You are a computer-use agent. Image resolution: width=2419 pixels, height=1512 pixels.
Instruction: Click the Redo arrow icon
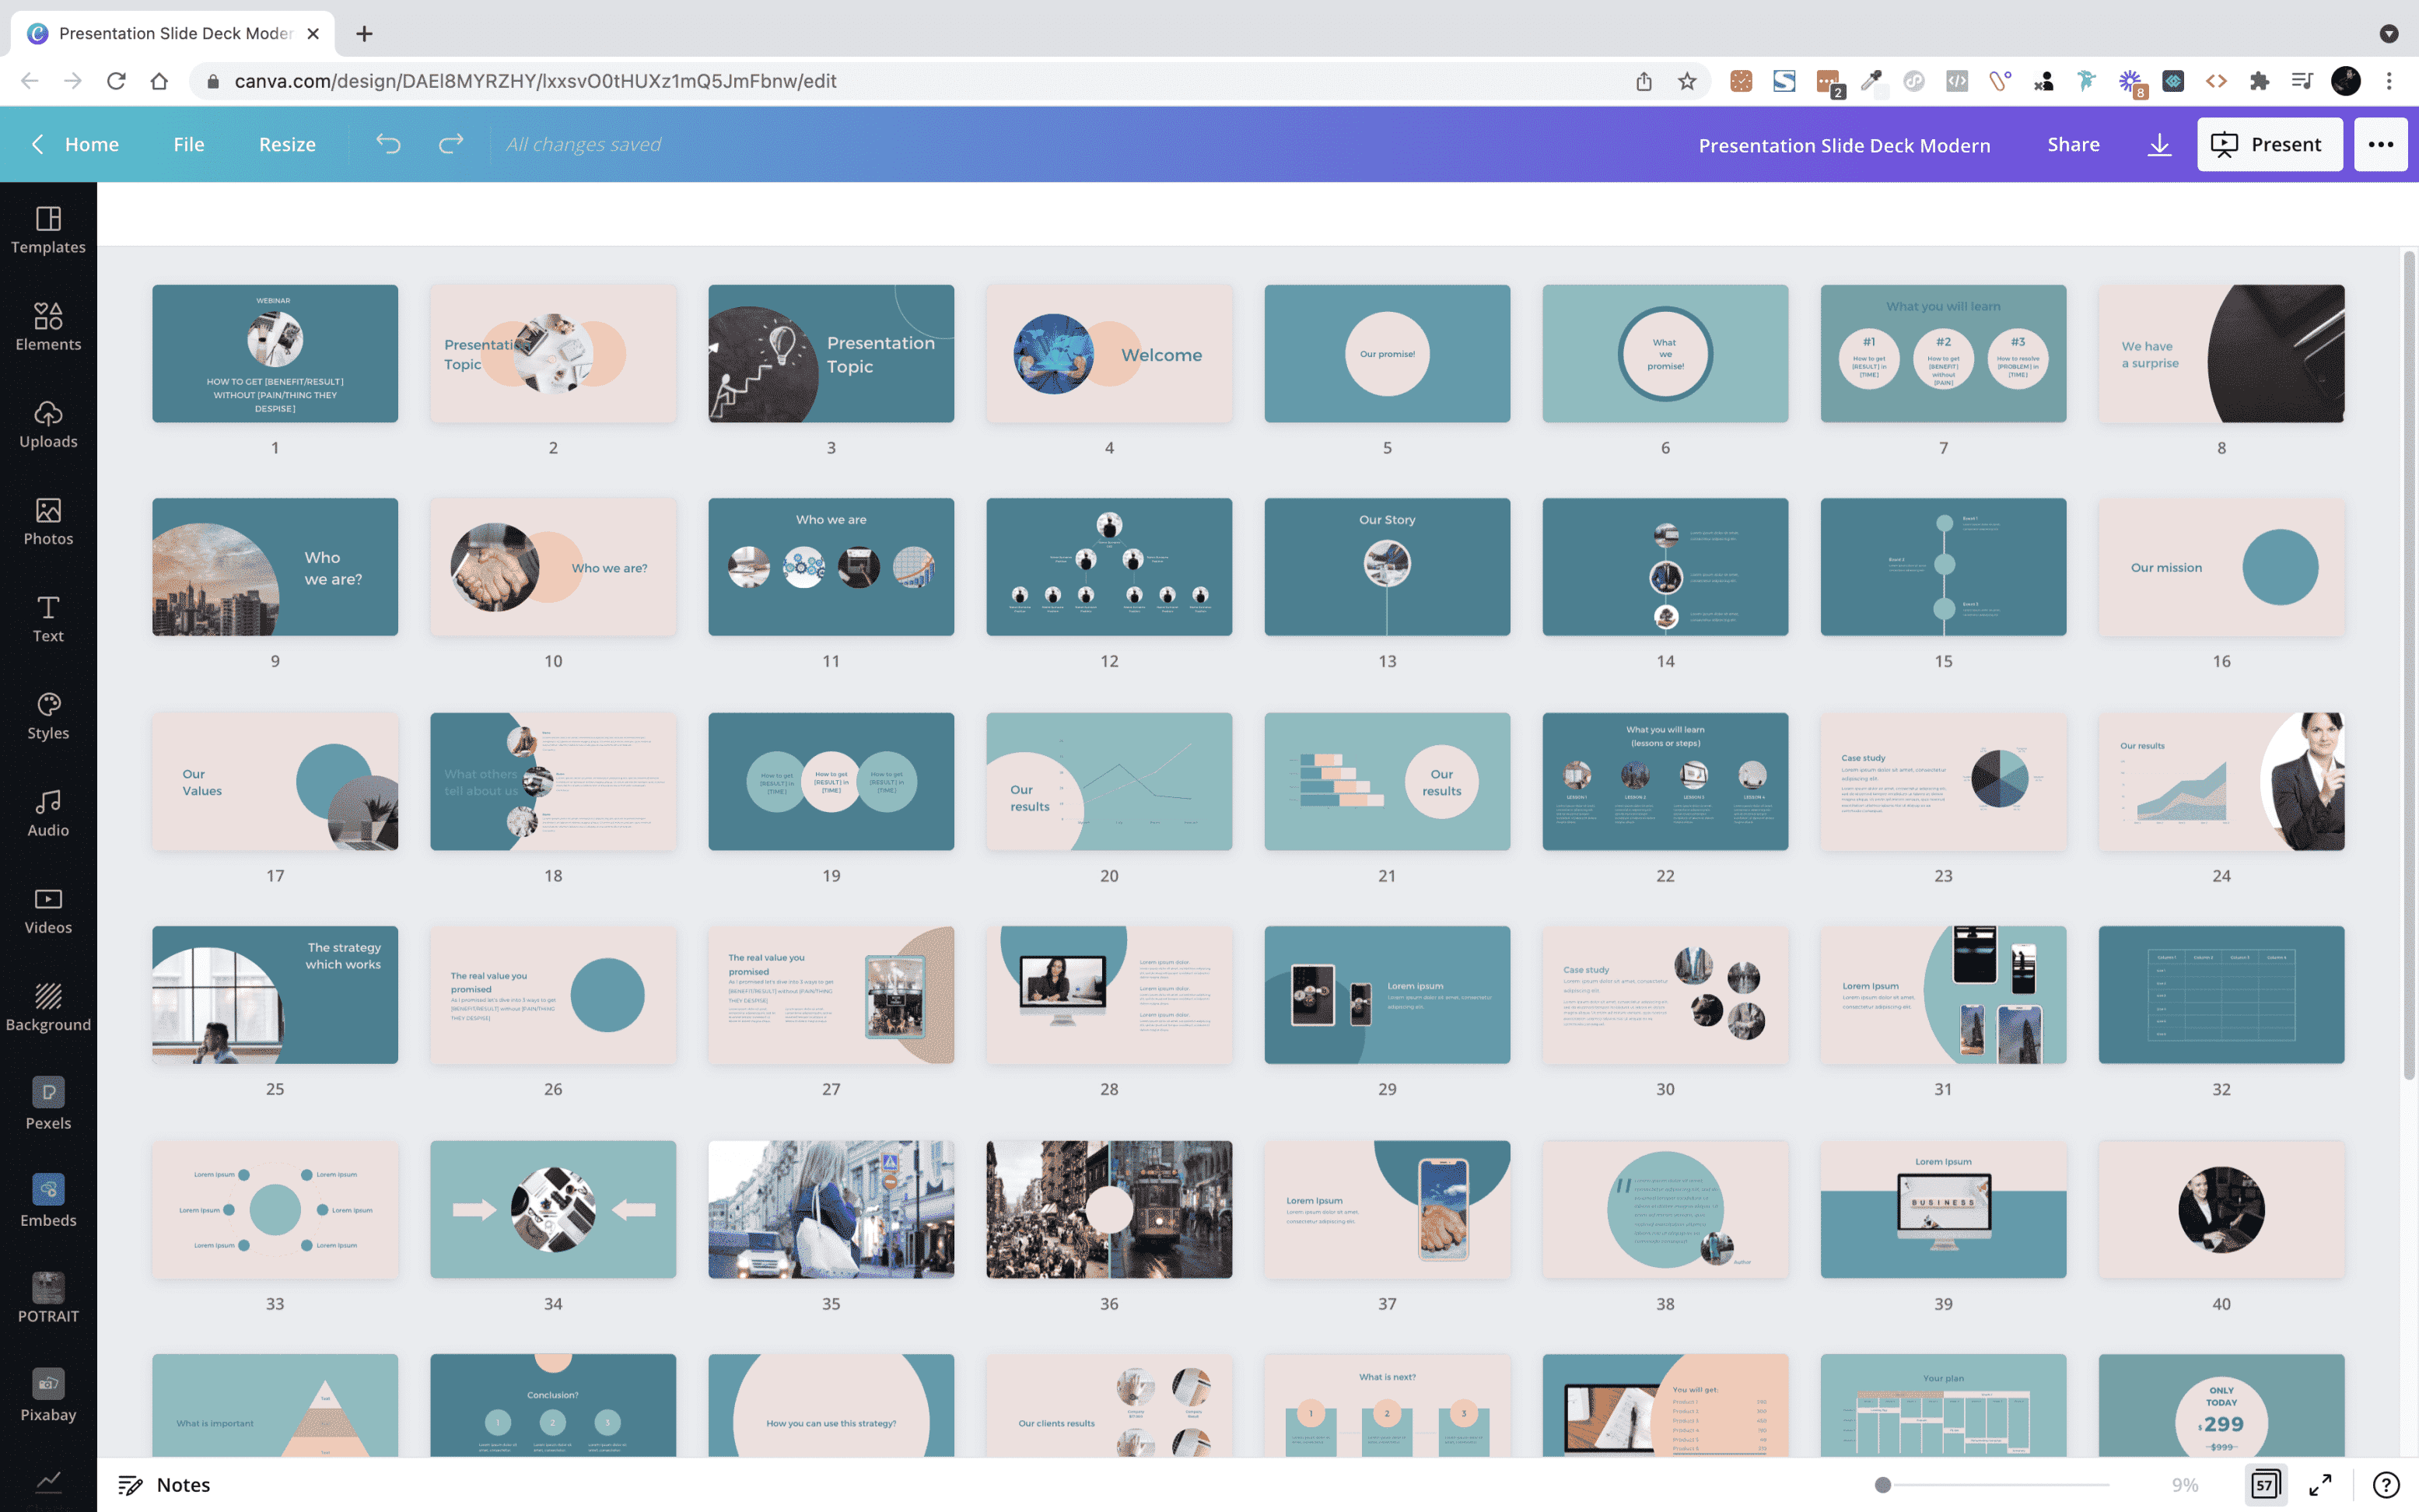point(451,144)
